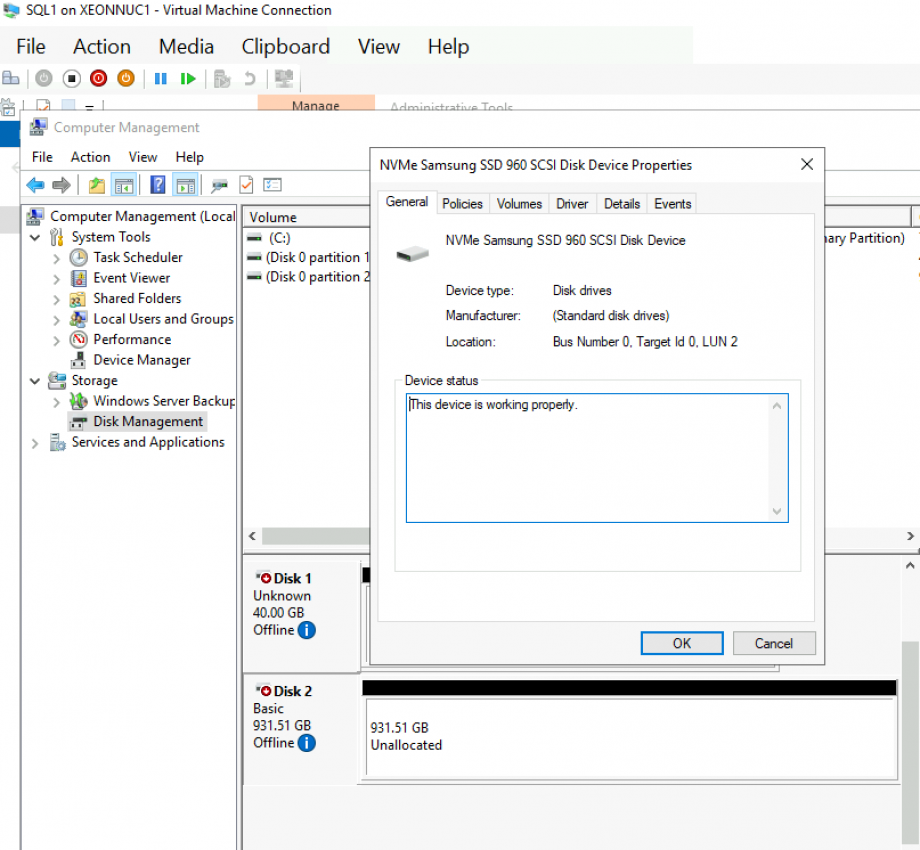The image size is (920, 850).
Task: Click the Device status box down scroll arrow
Action: pyautogui.click(x=777, y=511)
